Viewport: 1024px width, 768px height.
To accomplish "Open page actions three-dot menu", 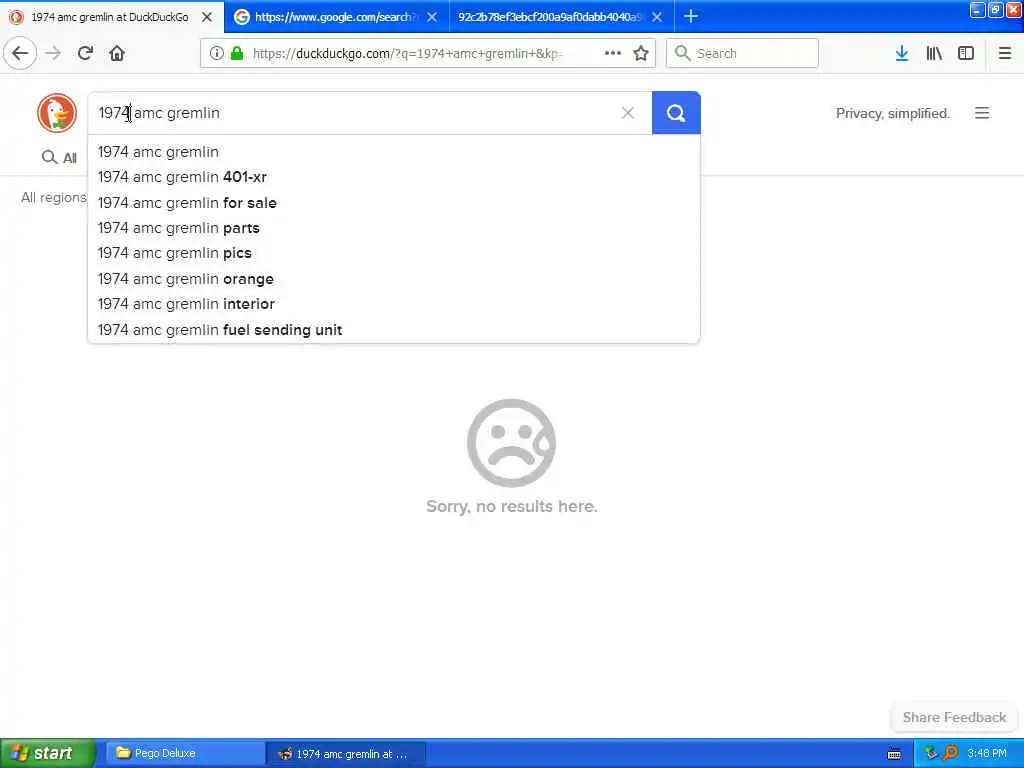I will point(613,54).
